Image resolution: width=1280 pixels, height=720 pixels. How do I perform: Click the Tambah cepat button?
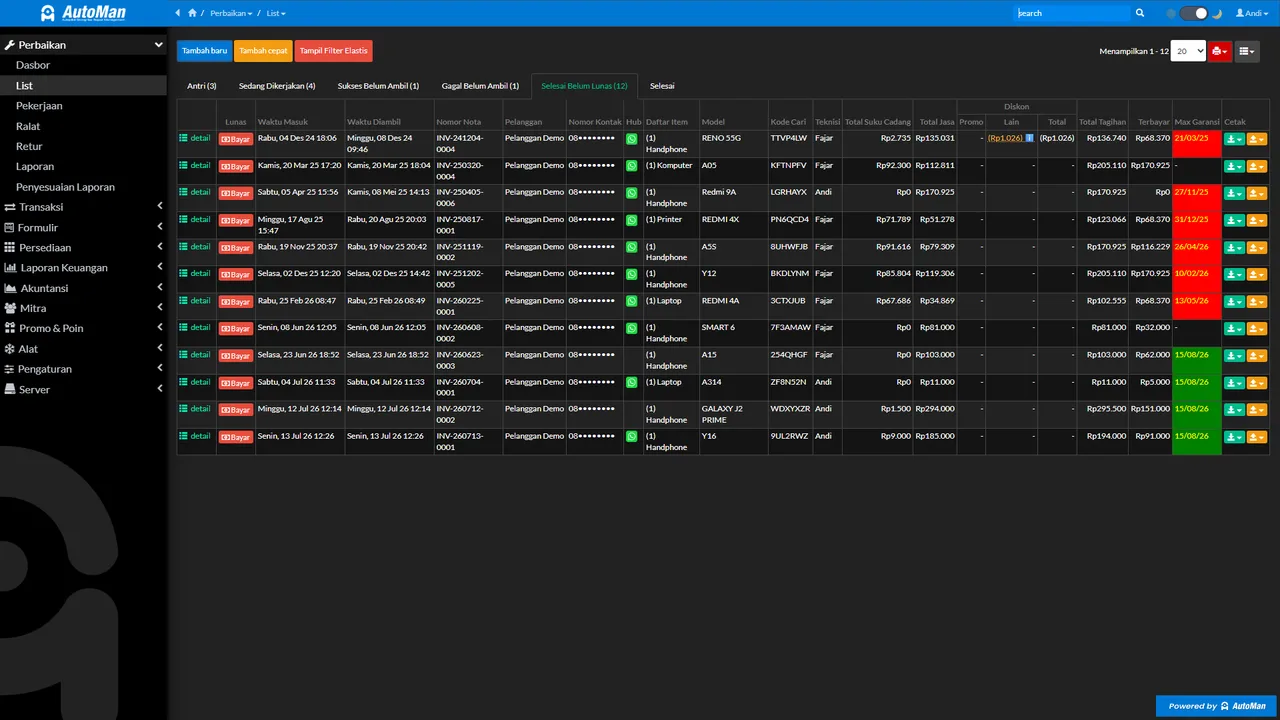[x=263, y=51]
